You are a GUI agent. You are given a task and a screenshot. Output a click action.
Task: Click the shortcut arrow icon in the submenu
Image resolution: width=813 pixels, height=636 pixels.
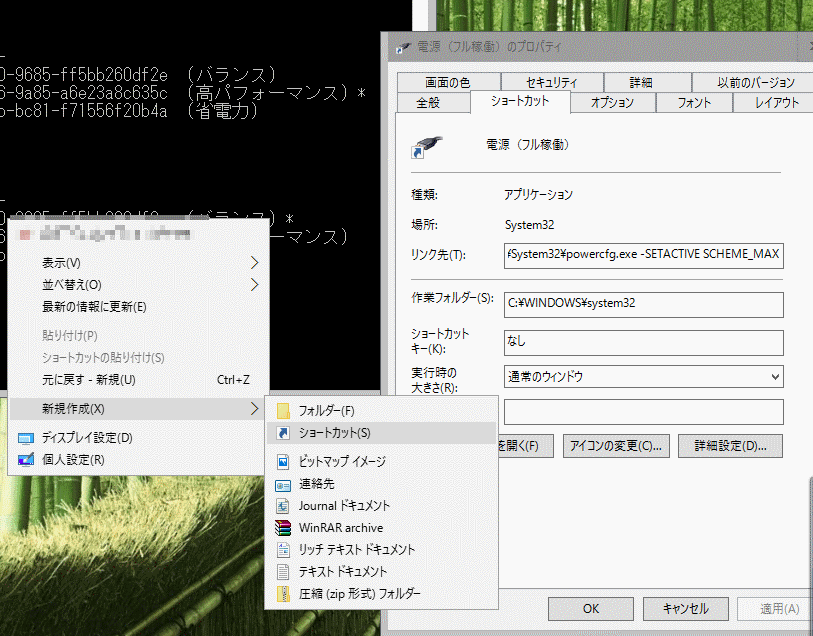coord(283,433)
